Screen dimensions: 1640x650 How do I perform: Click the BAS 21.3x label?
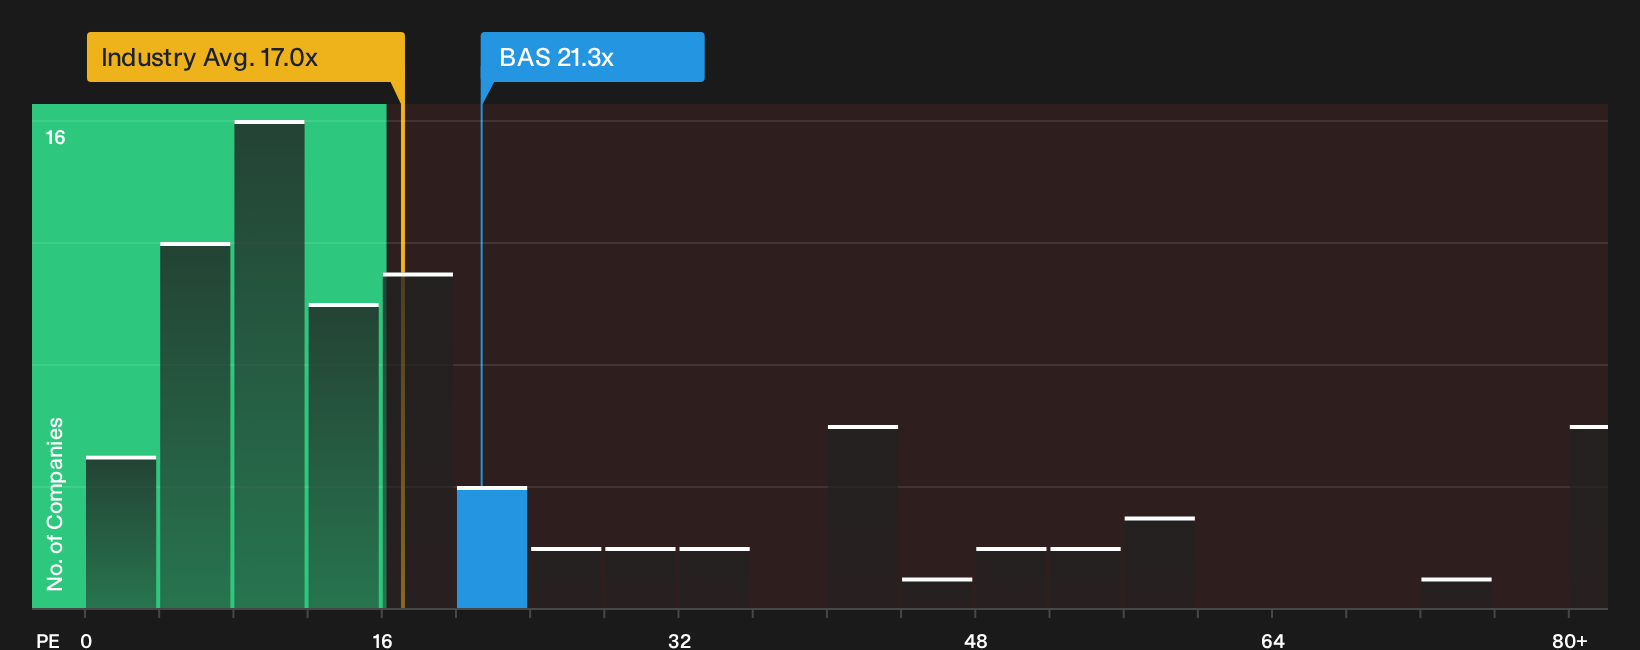point(592,57)
